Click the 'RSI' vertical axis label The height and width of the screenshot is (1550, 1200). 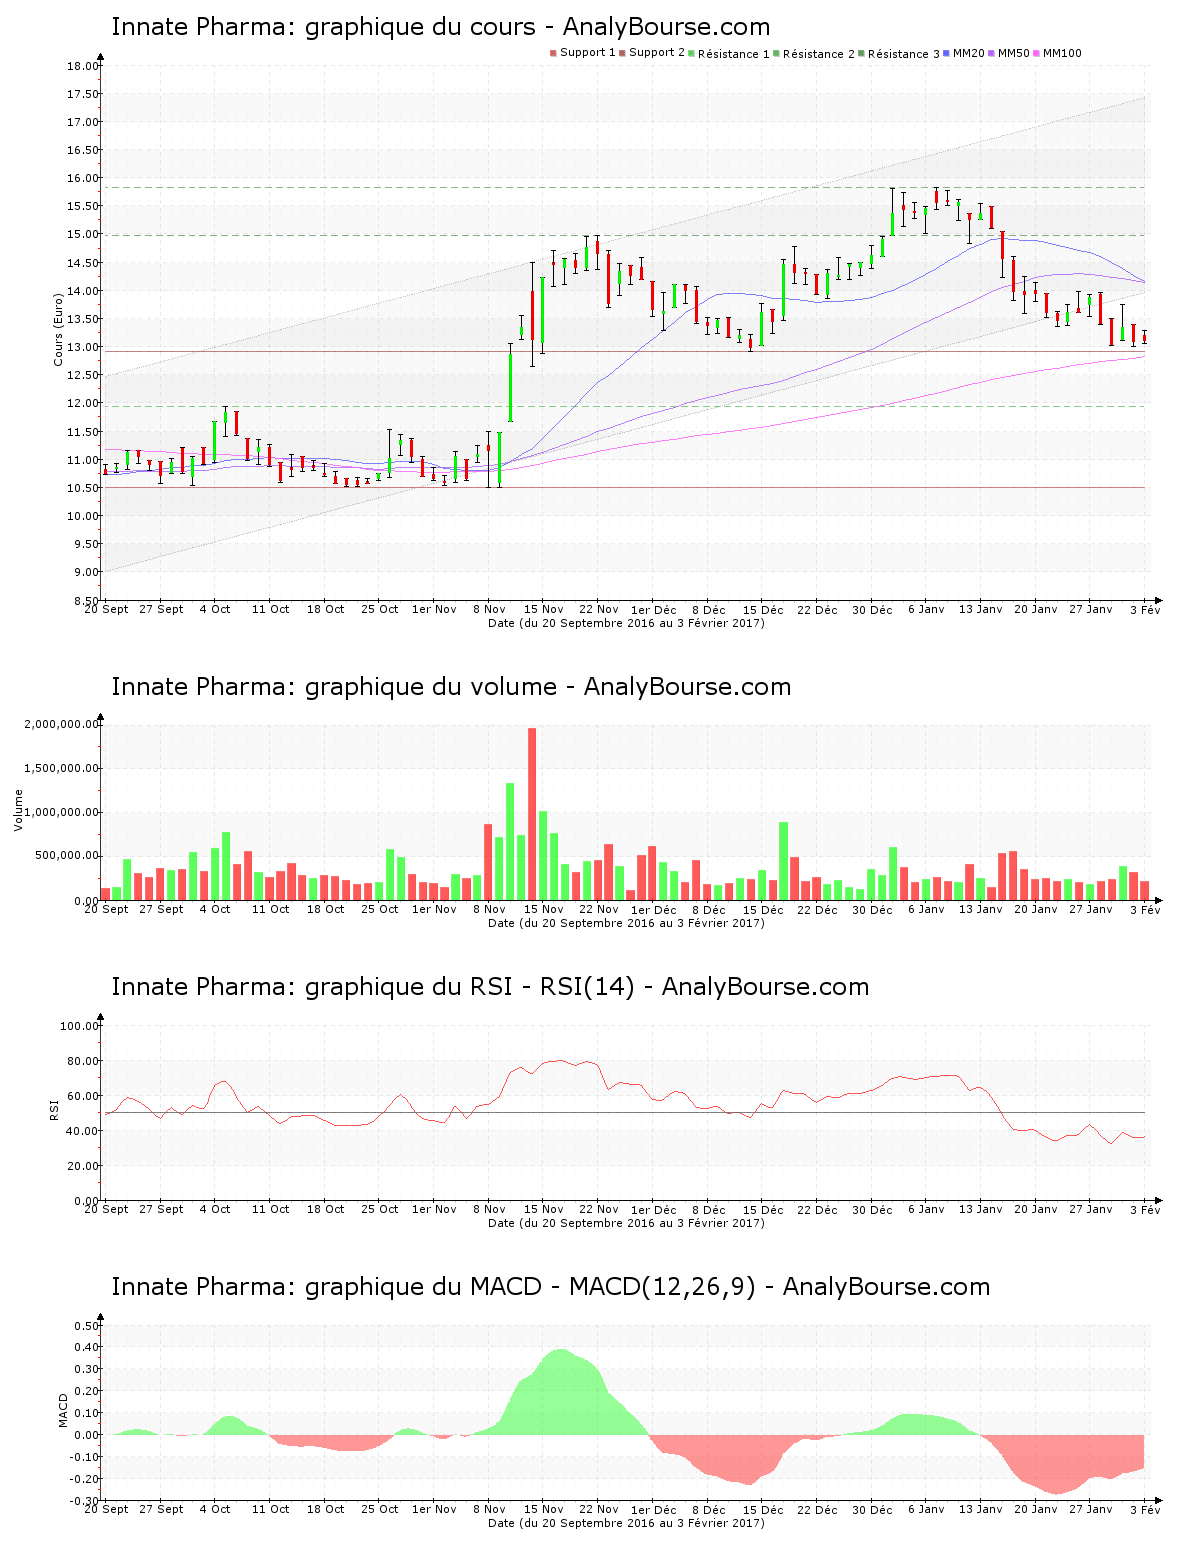pos(54,1109)
